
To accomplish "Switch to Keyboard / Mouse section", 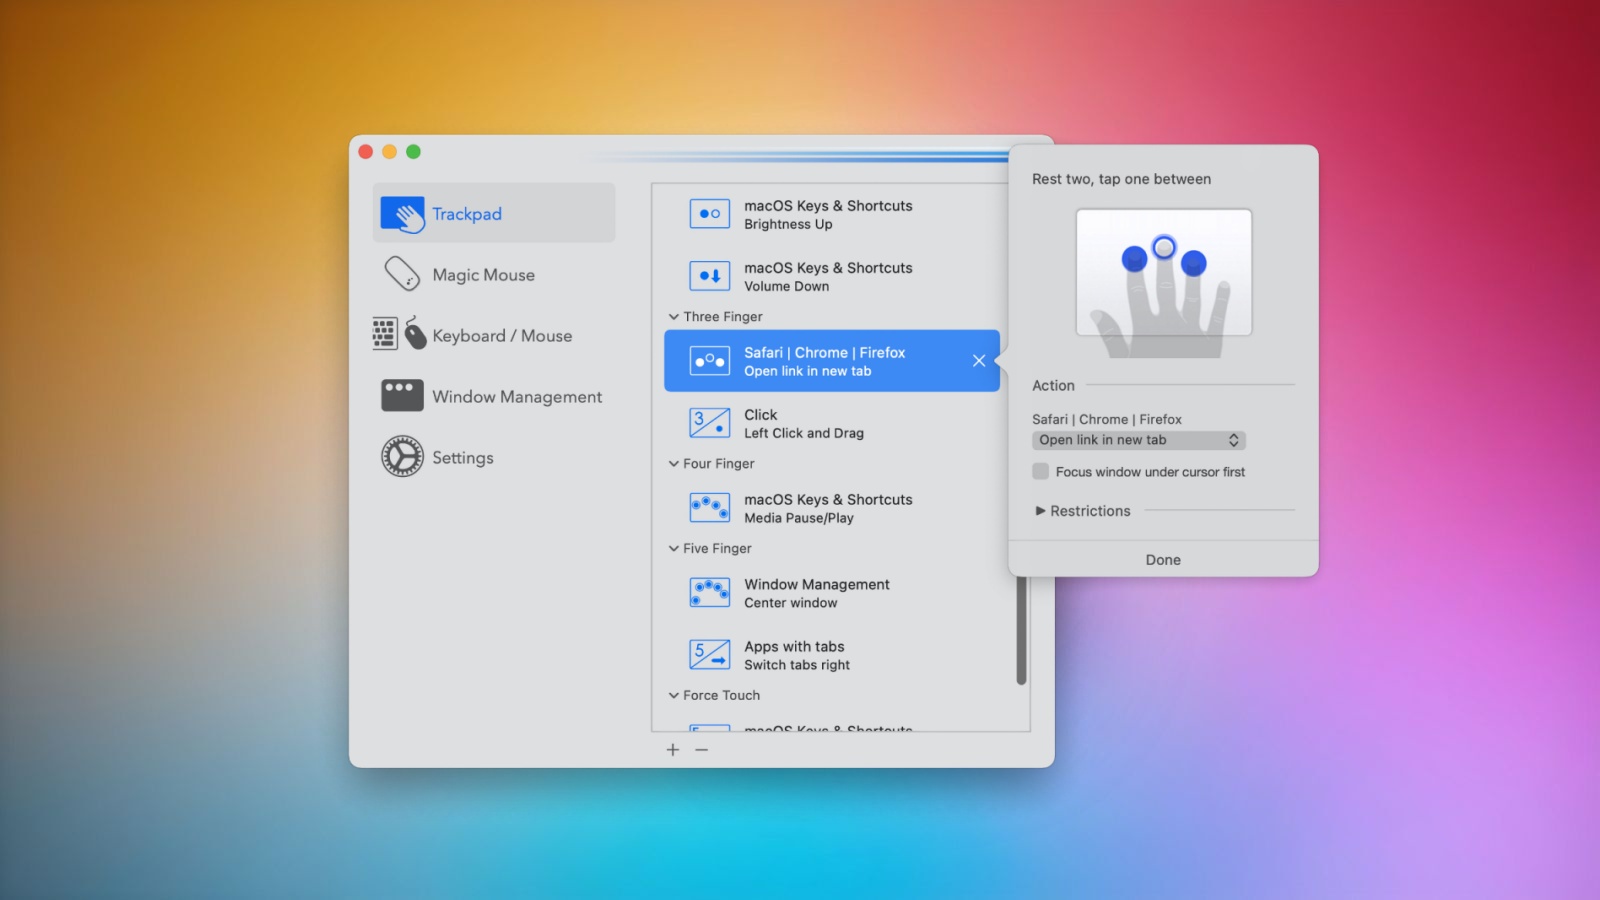I will [494, 335].
